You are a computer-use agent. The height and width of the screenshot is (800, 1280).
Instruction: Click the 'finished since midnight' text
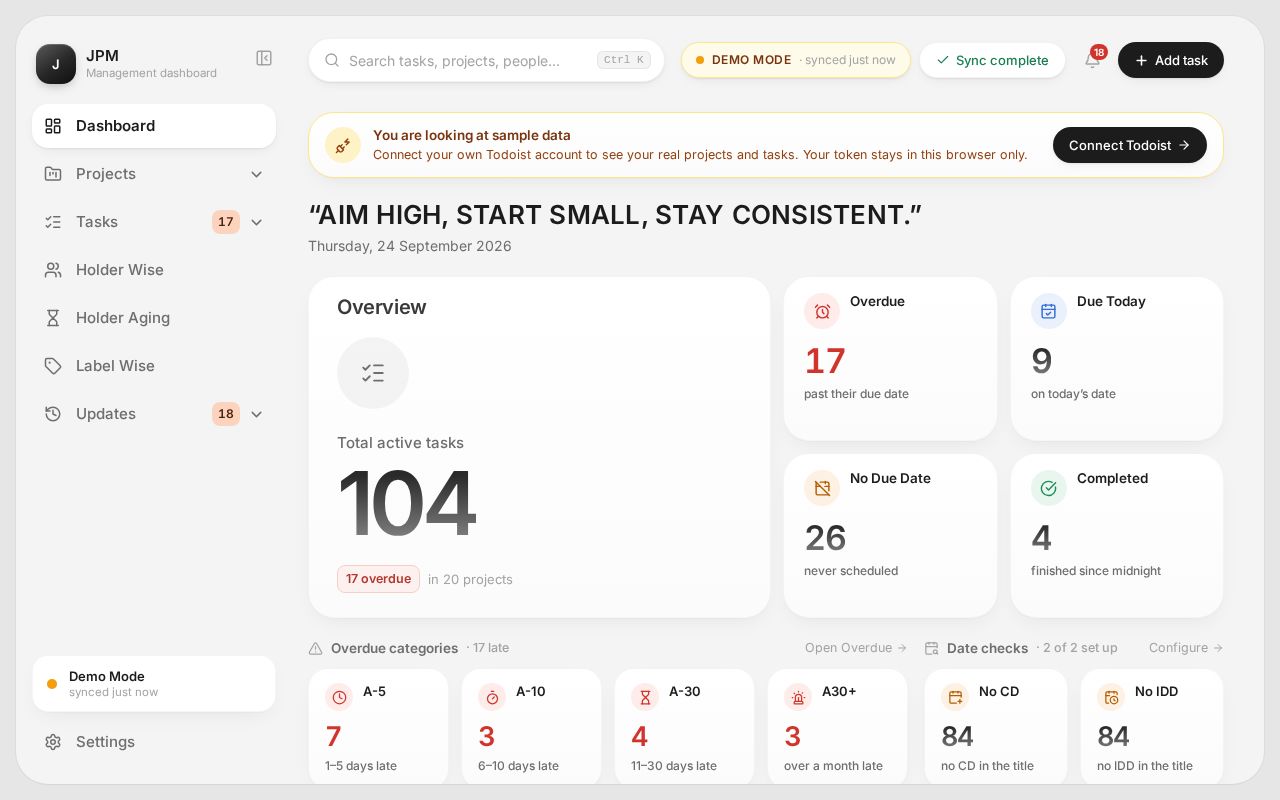click(x=1096, y=571)
